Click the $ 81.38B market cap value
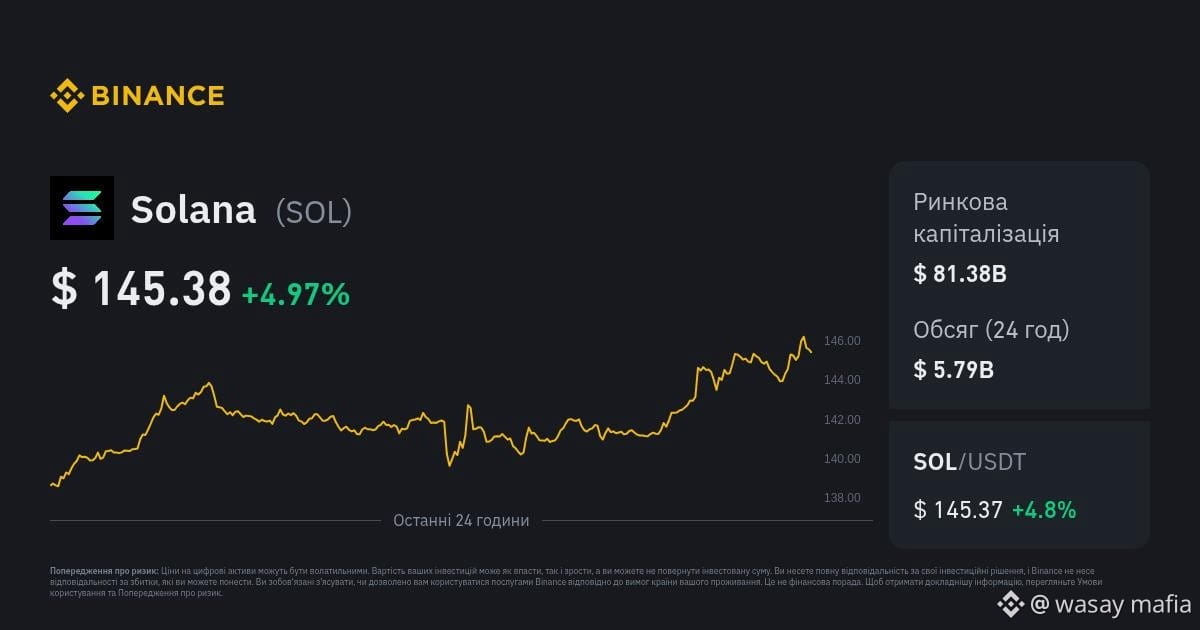The width and height of the screenshot is (1200, 630). [960, 273]
